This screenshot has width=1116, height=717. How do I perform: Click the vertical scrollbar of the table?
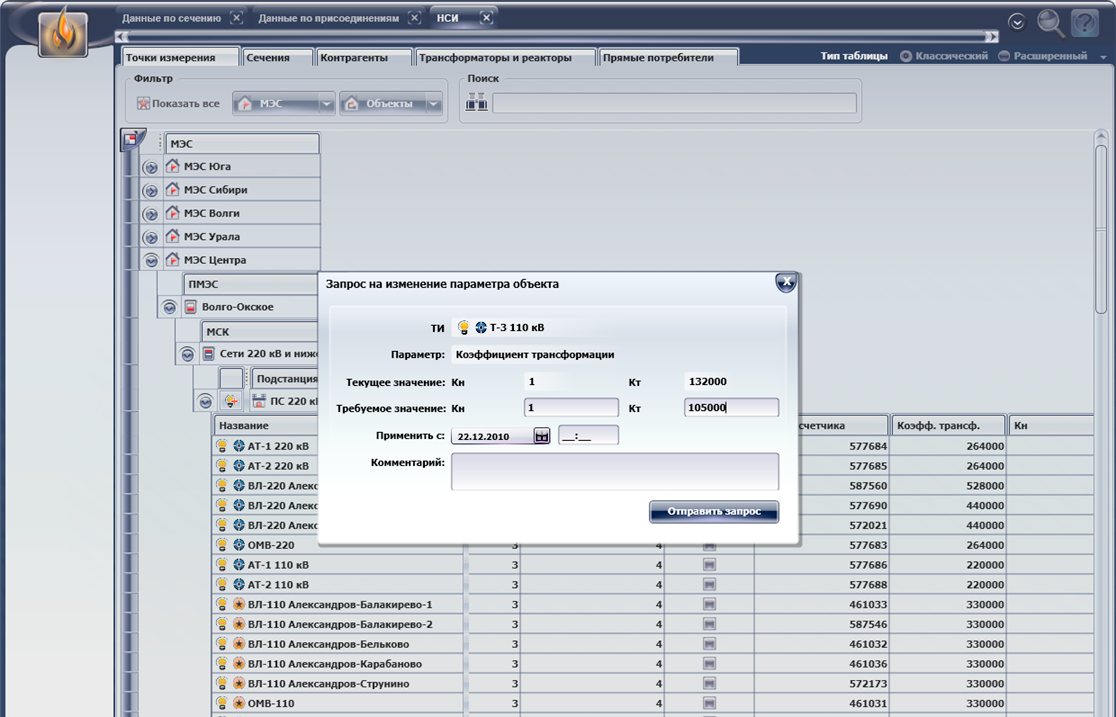[x=1100, y=230]
